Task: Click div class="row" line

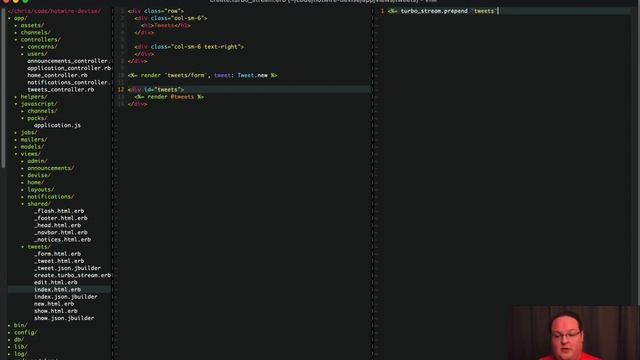Action: [x=156, y=11]
